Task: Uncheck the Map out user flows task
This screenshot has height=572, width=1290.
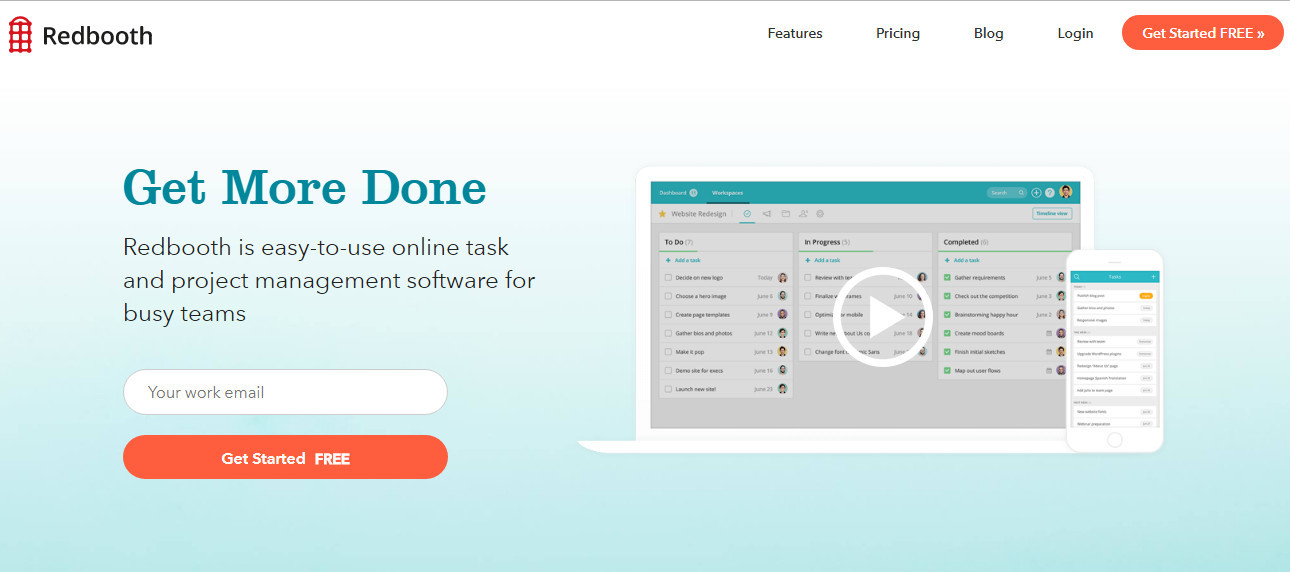Action: [947, 370]
